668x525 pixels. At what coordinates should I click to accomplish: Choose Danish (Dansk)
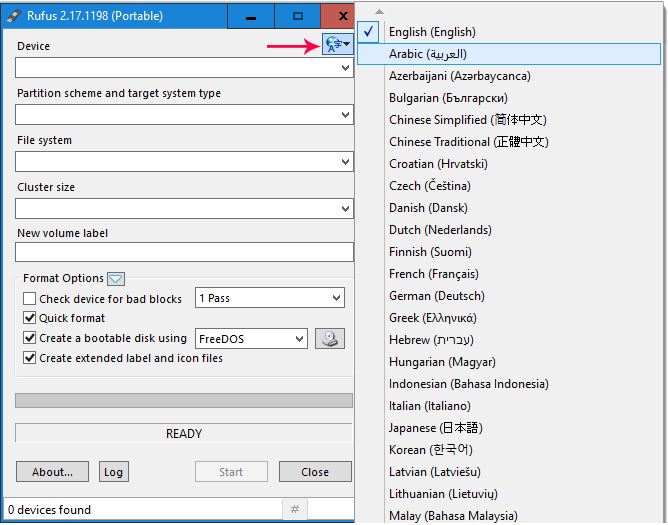tap(509, 208)
